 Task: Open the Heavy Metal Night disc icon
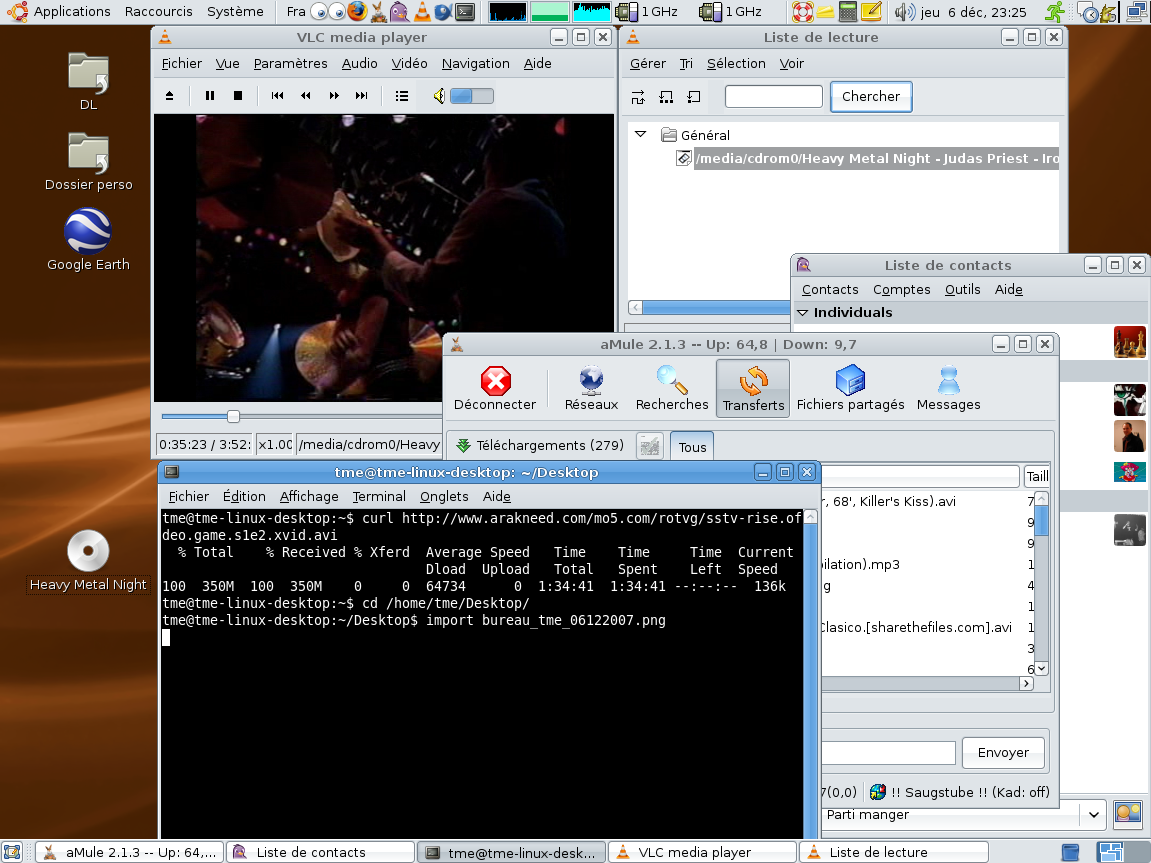(88, 561)
